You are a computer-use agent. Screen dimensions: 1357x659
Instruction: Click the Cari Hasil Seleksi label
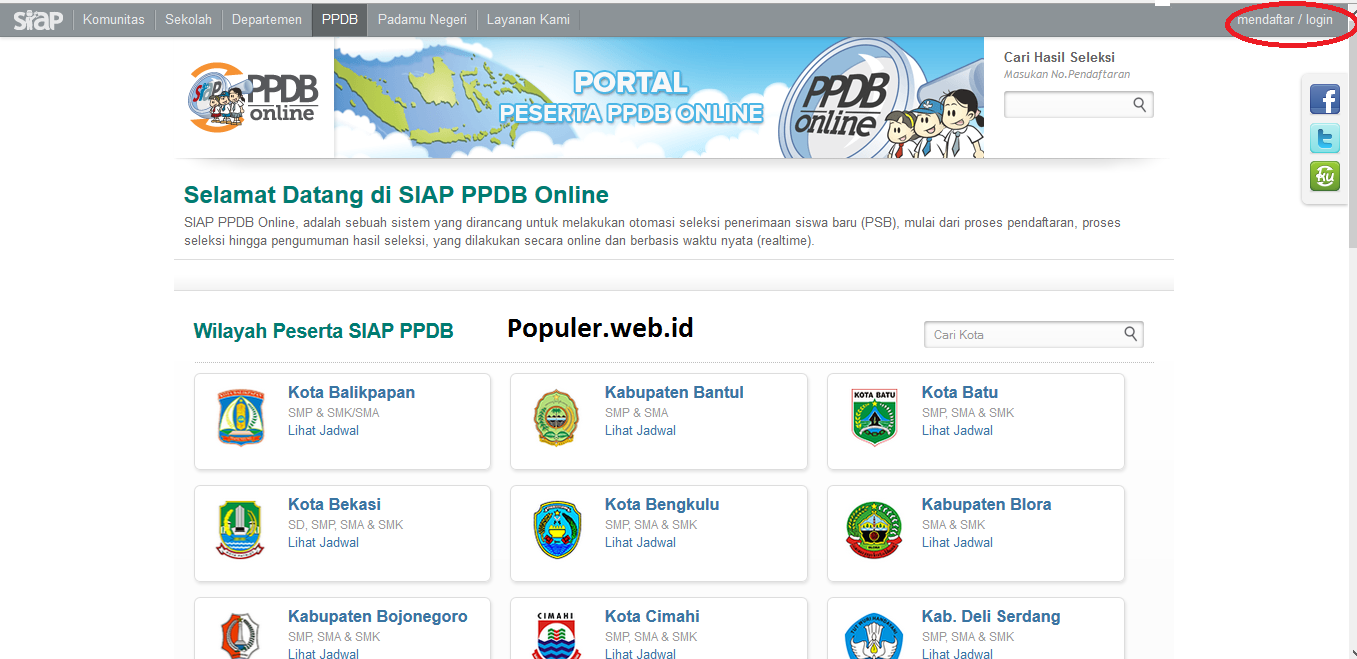pyautogui.click(x=1059, y=58)
